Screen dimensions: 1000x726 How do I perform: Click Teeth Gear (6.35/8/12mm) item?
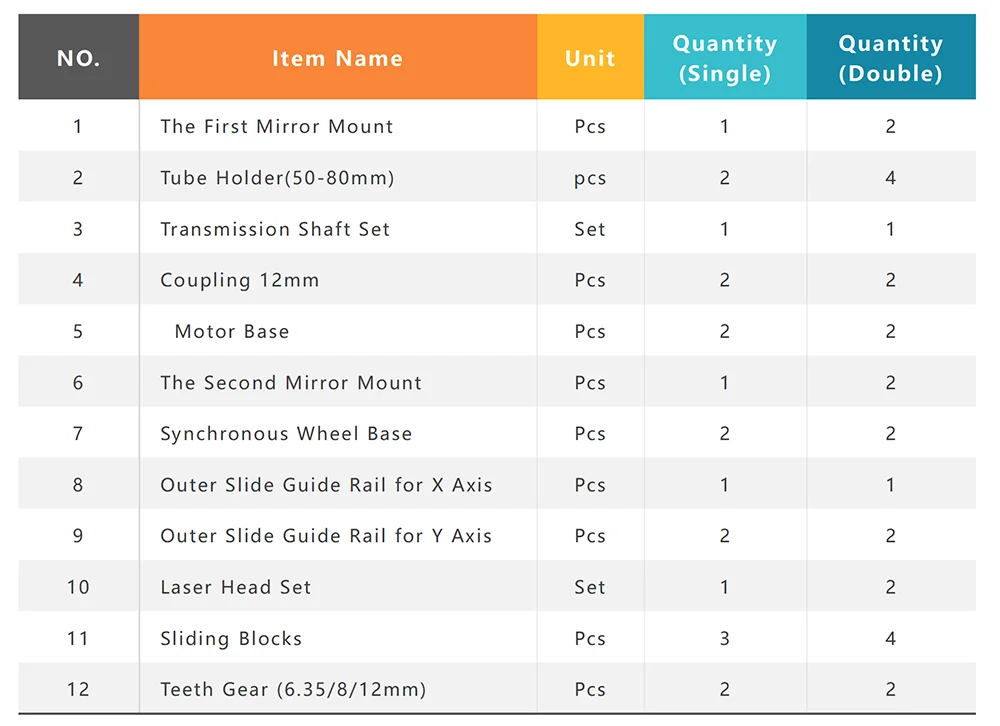pyautogui.click(x=293, y=689)
